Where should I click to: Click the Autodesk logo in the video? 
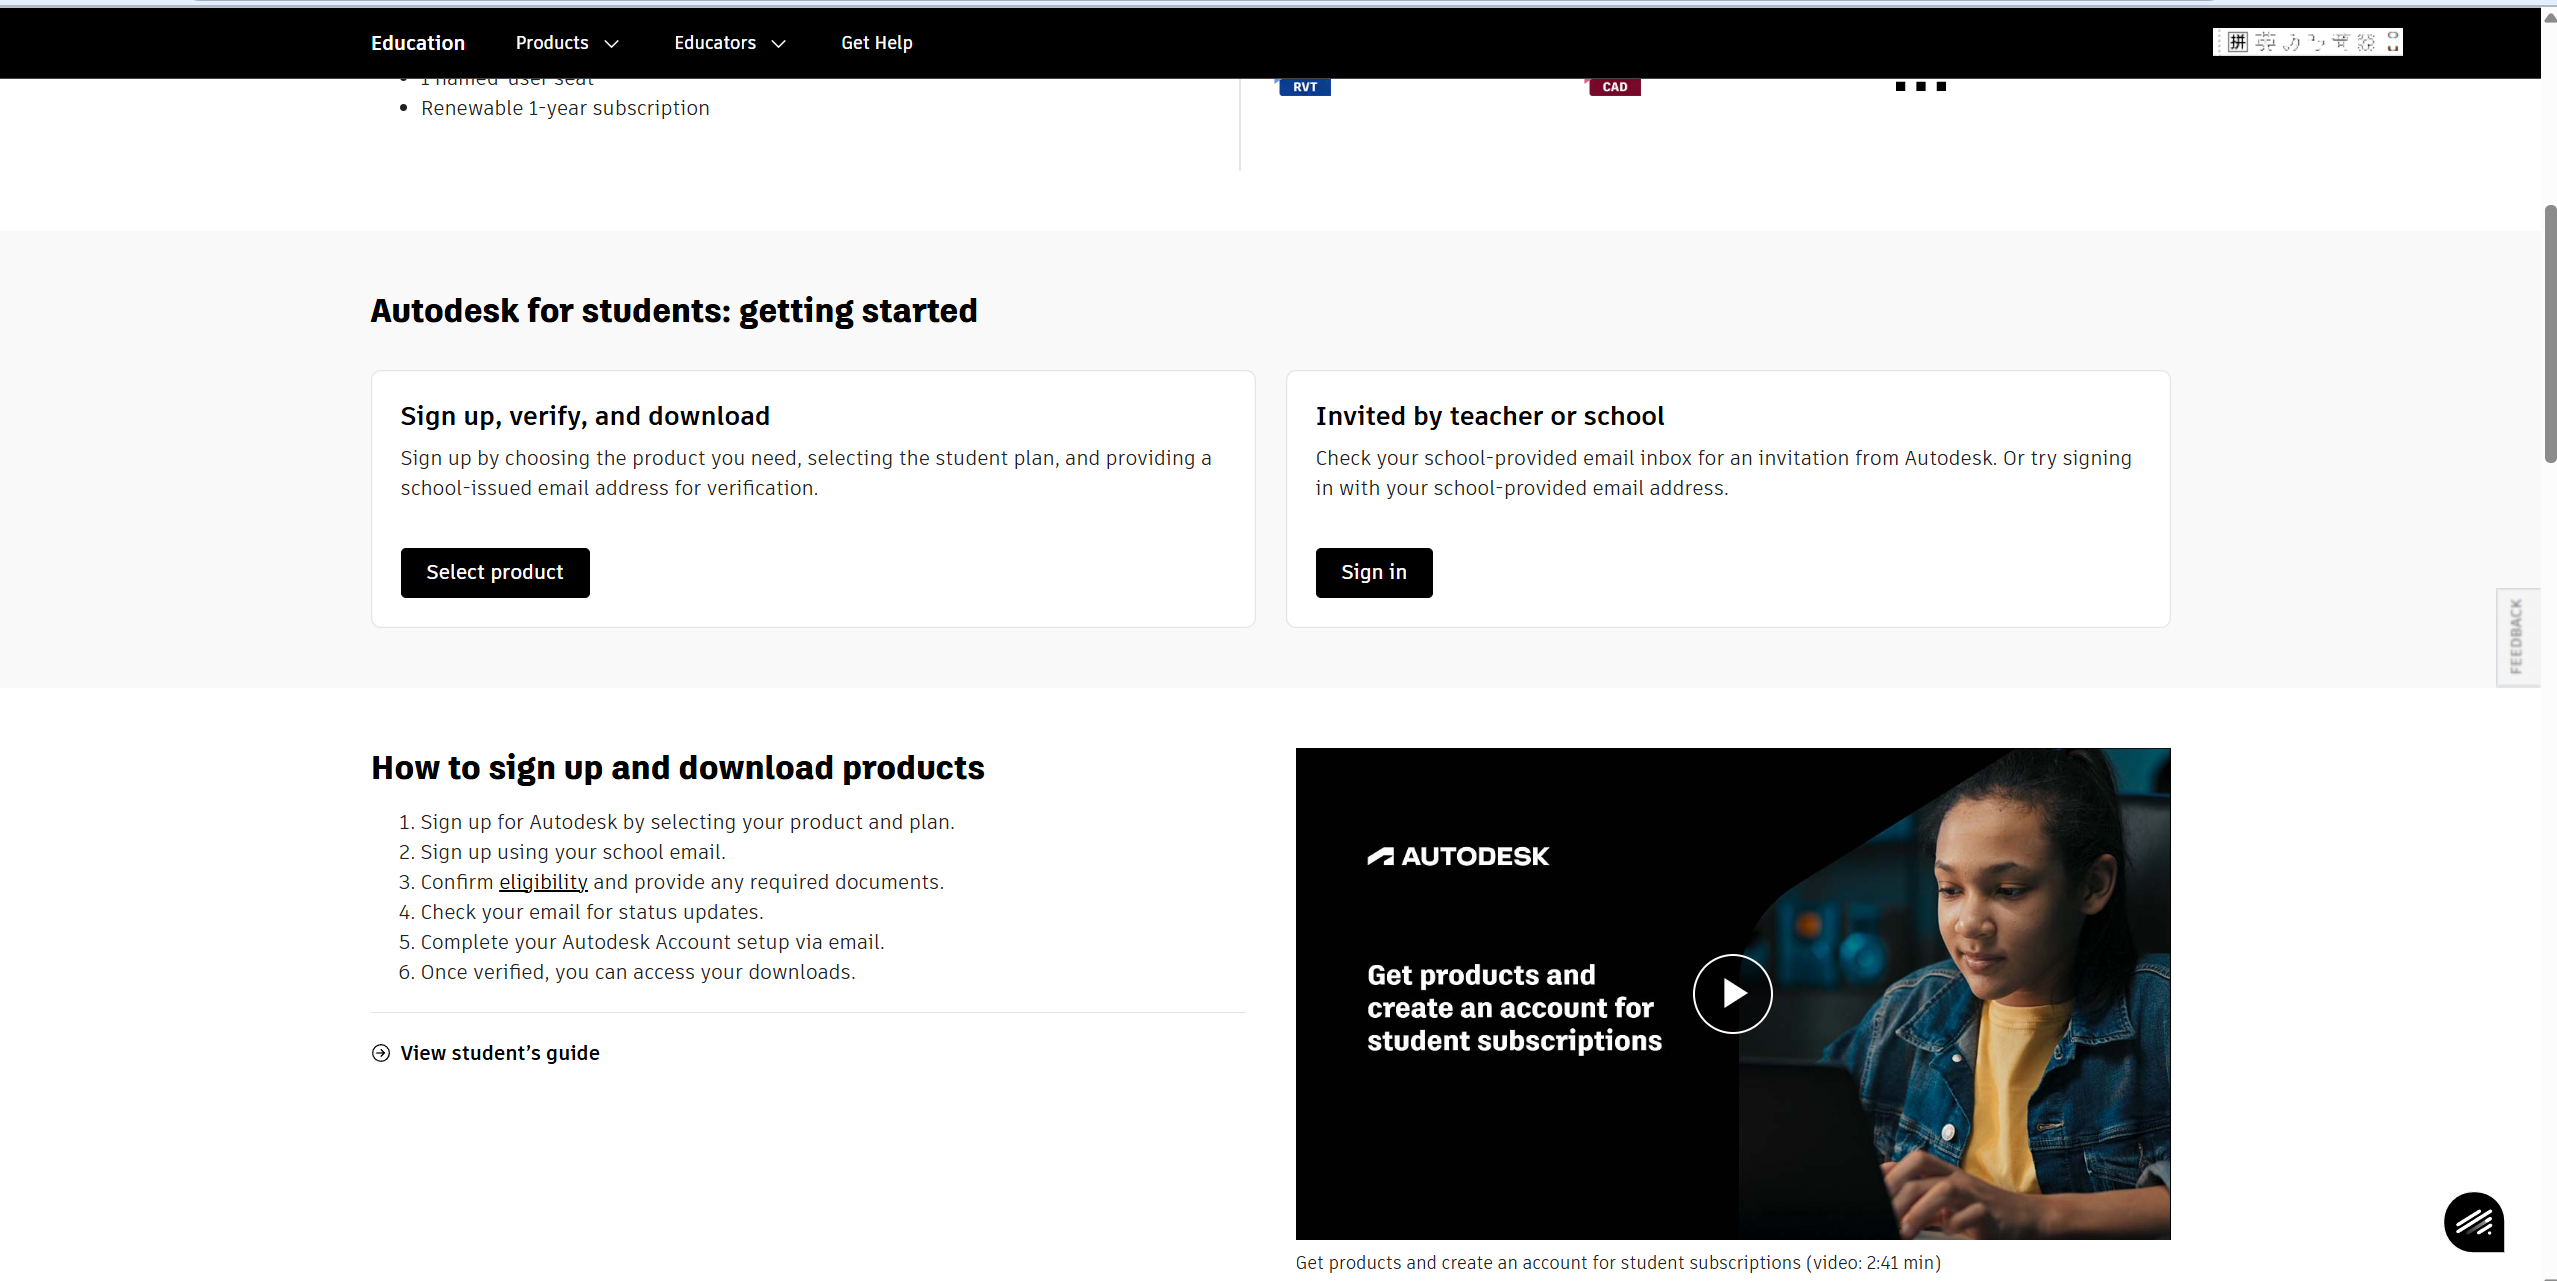(1458, 856)
